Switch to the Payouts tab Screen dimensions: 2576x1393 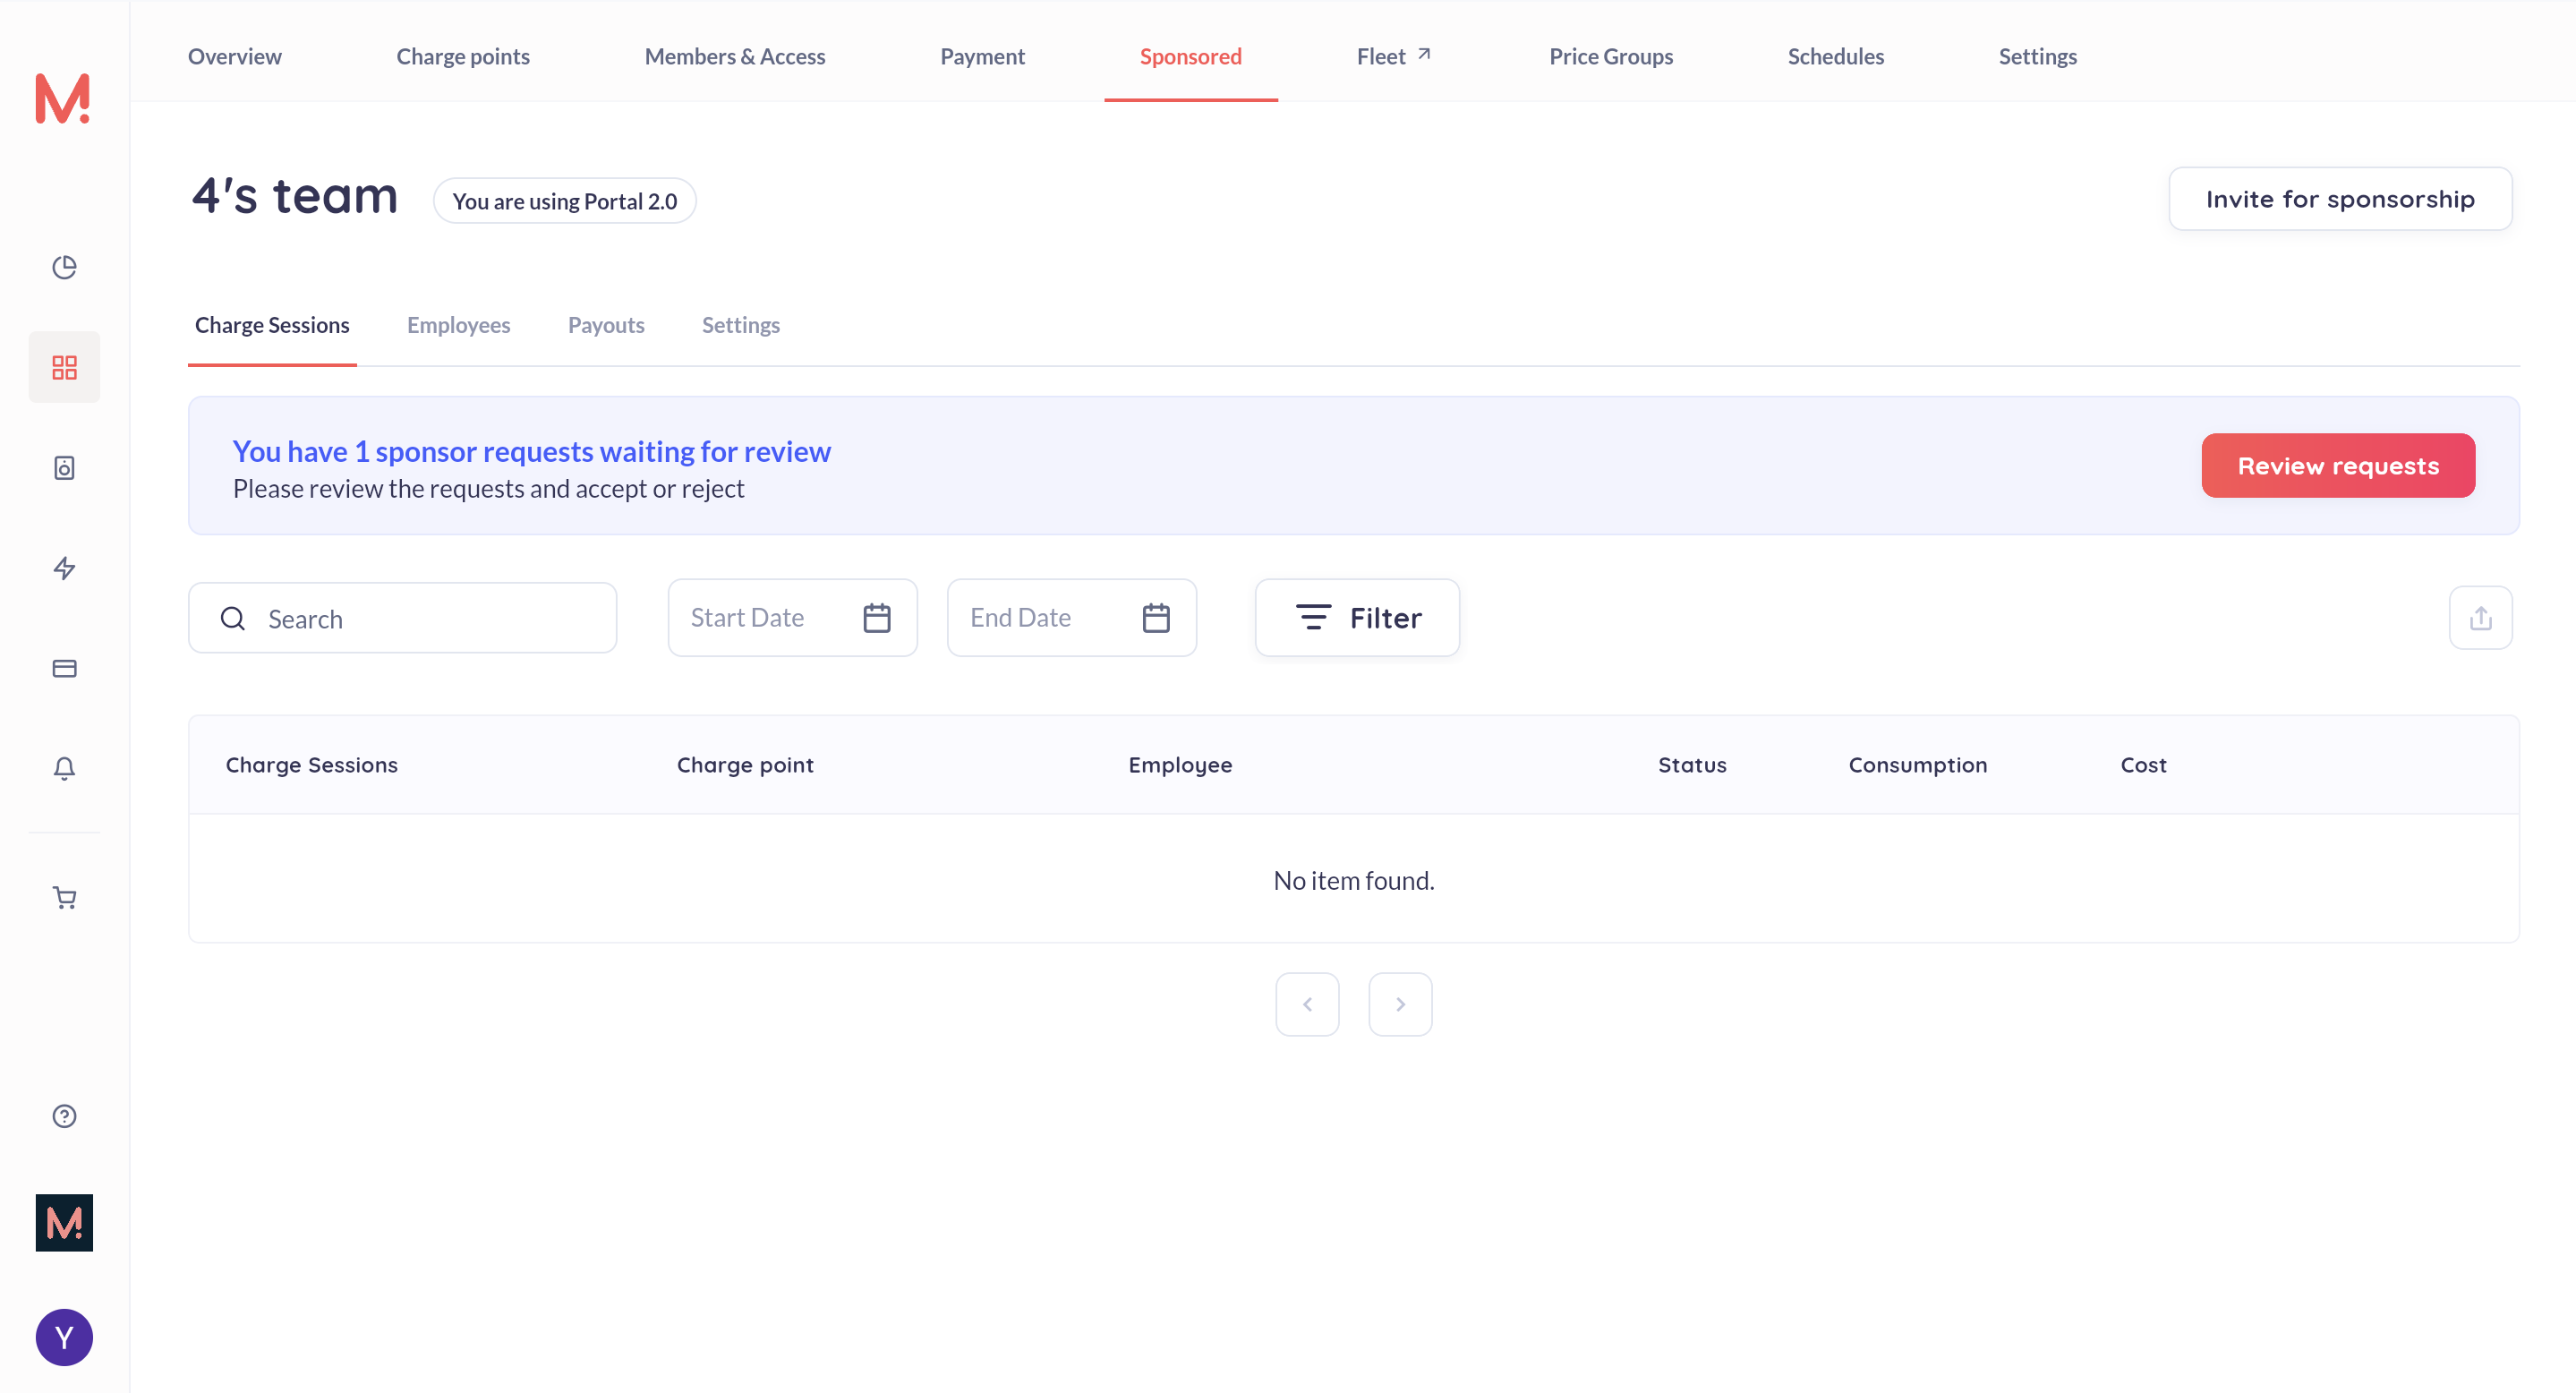tap(605, 325)
